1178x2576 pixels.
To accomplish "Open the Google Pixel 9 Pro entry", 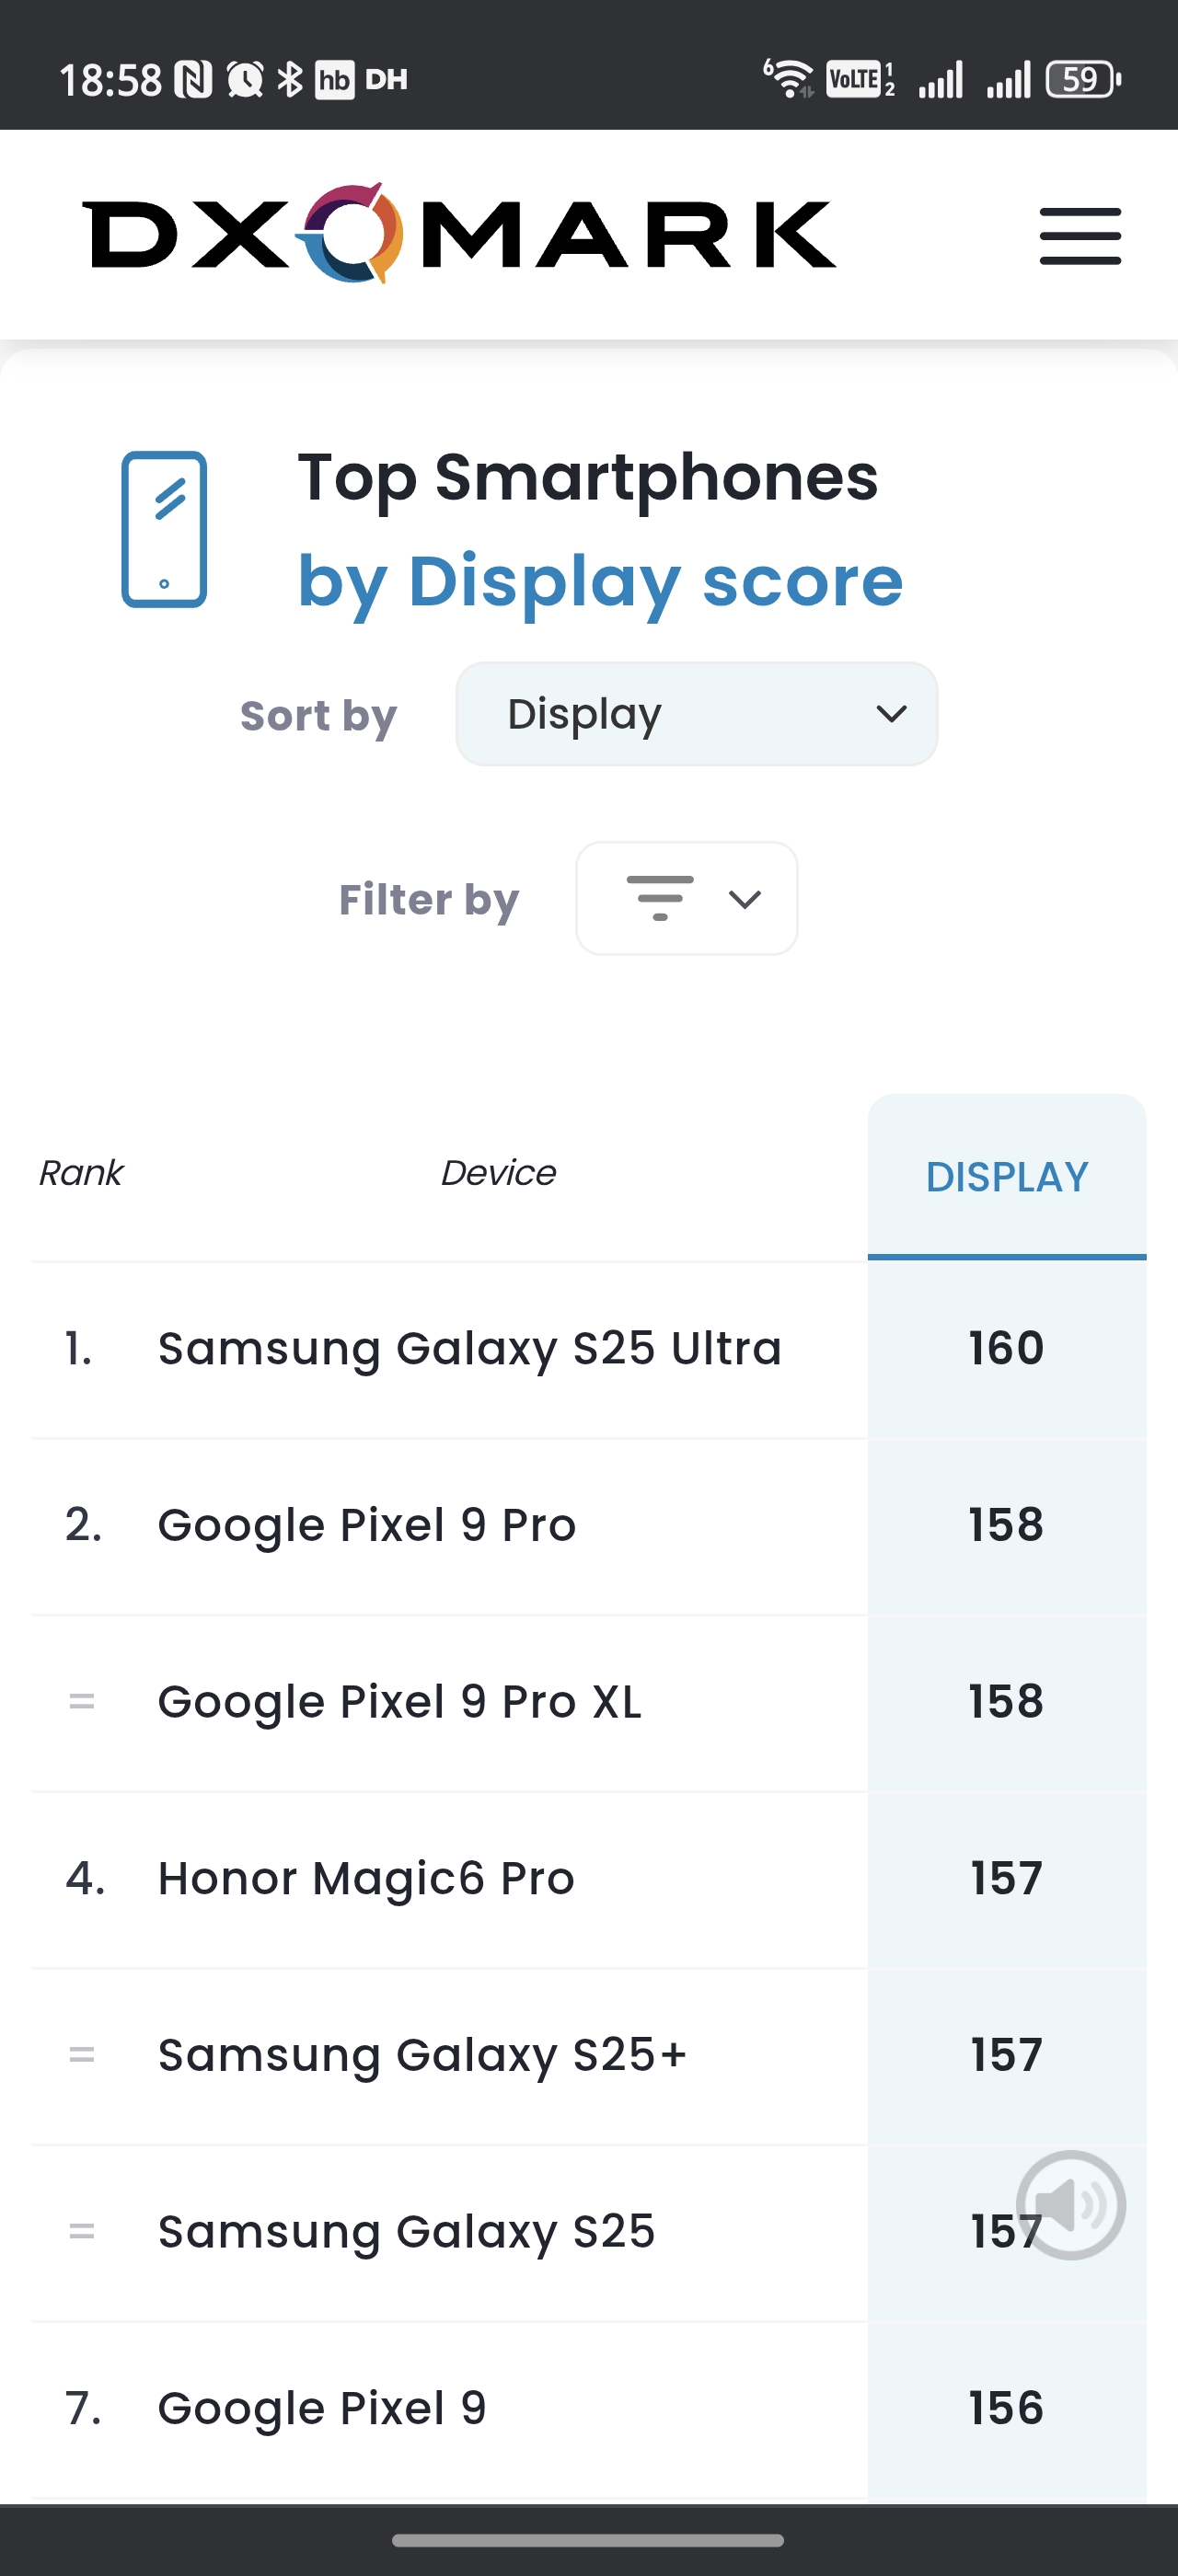I will (367, 1525).
